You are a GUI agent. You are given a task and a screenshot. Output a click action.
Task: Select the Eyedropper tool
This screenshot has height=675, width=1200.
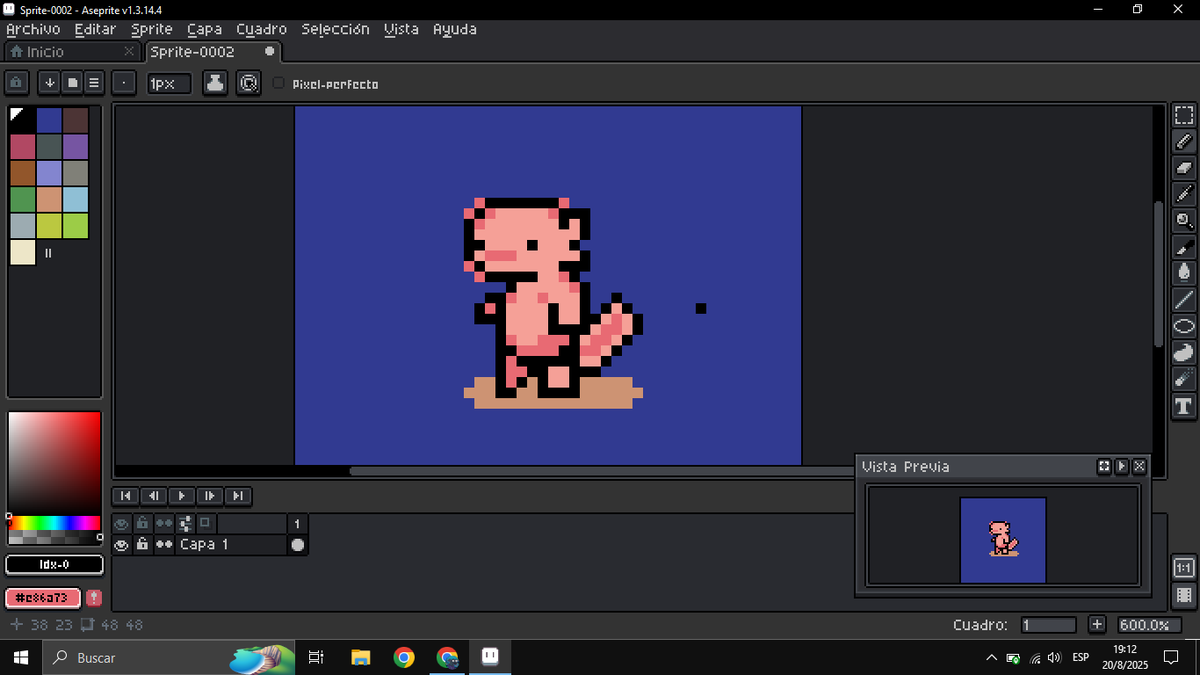click(1184, 194)
